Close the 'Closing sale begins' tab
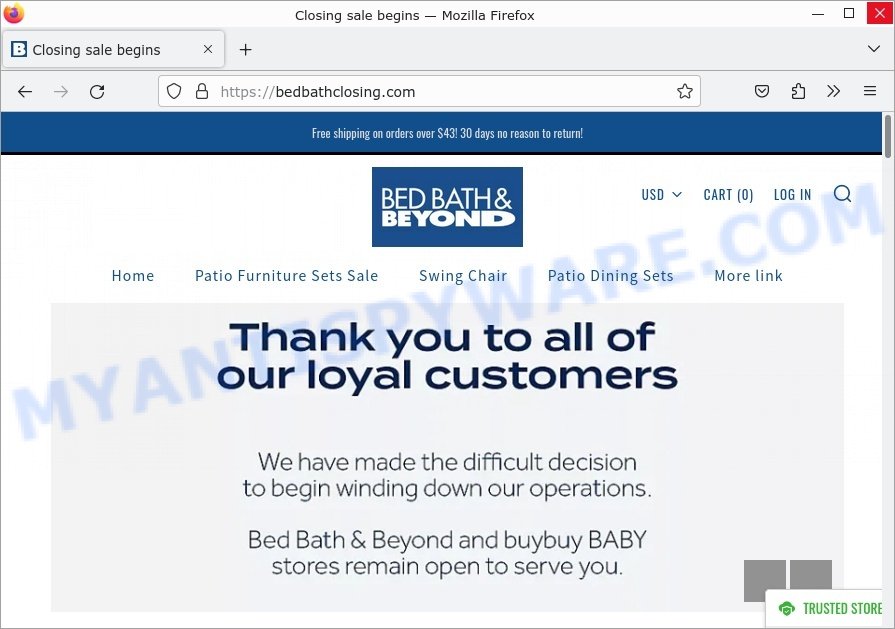 pyautogui.click(x=208, y=50)
